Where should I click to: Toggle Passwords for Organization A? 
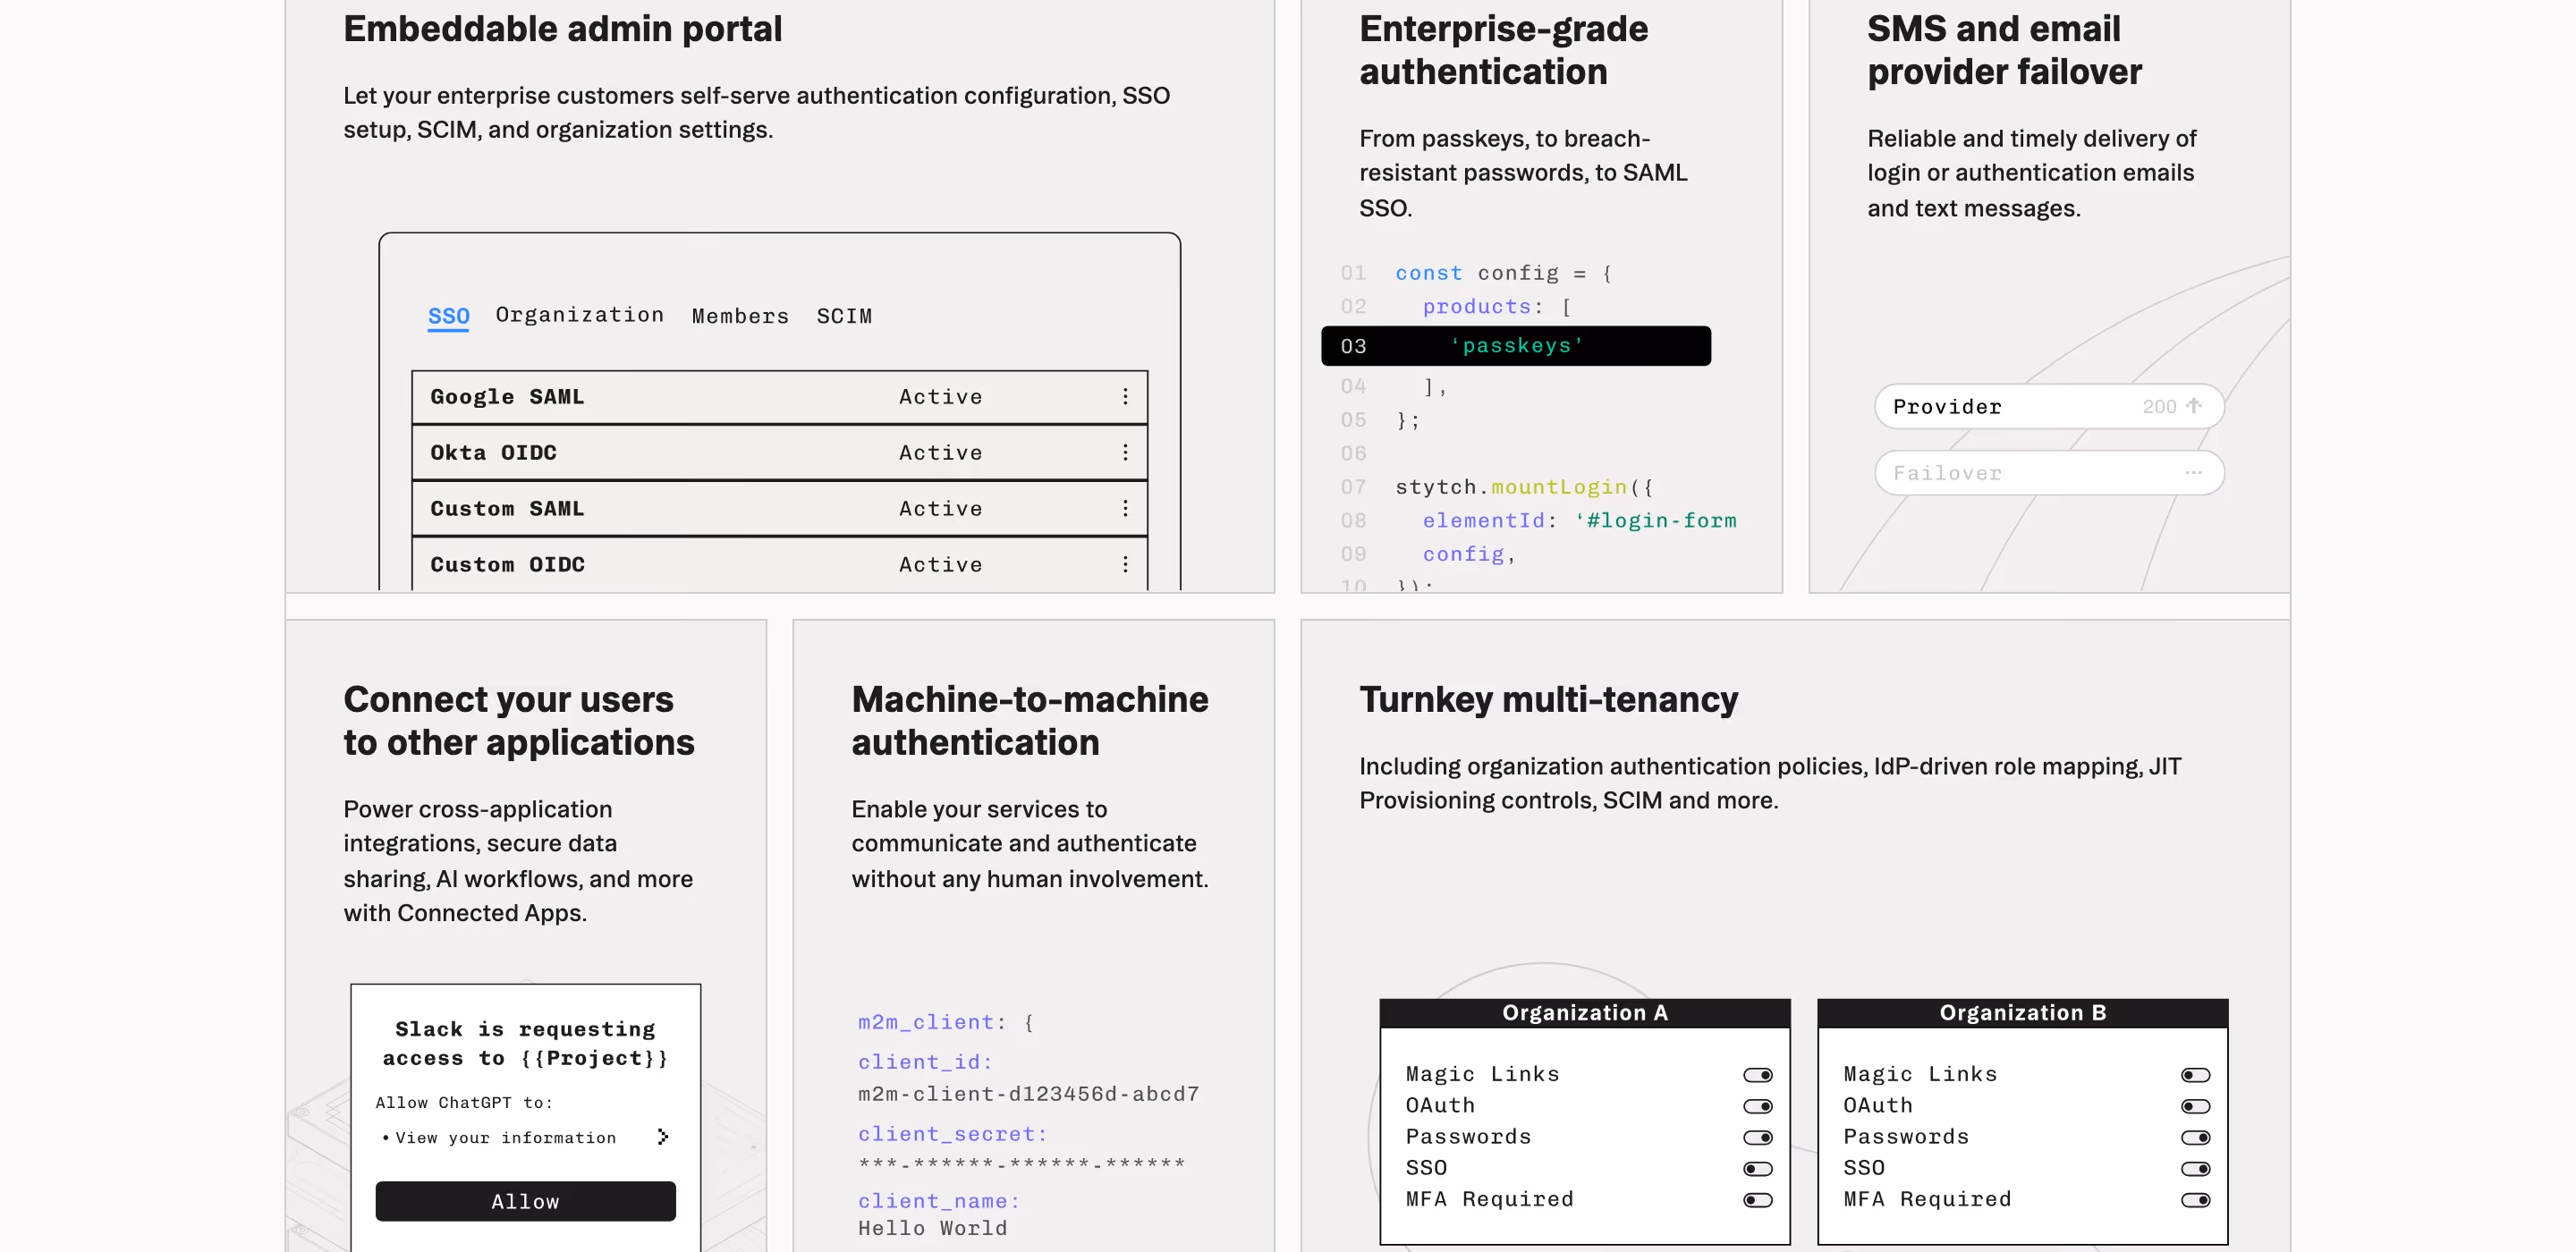tap(1758, 1138)
